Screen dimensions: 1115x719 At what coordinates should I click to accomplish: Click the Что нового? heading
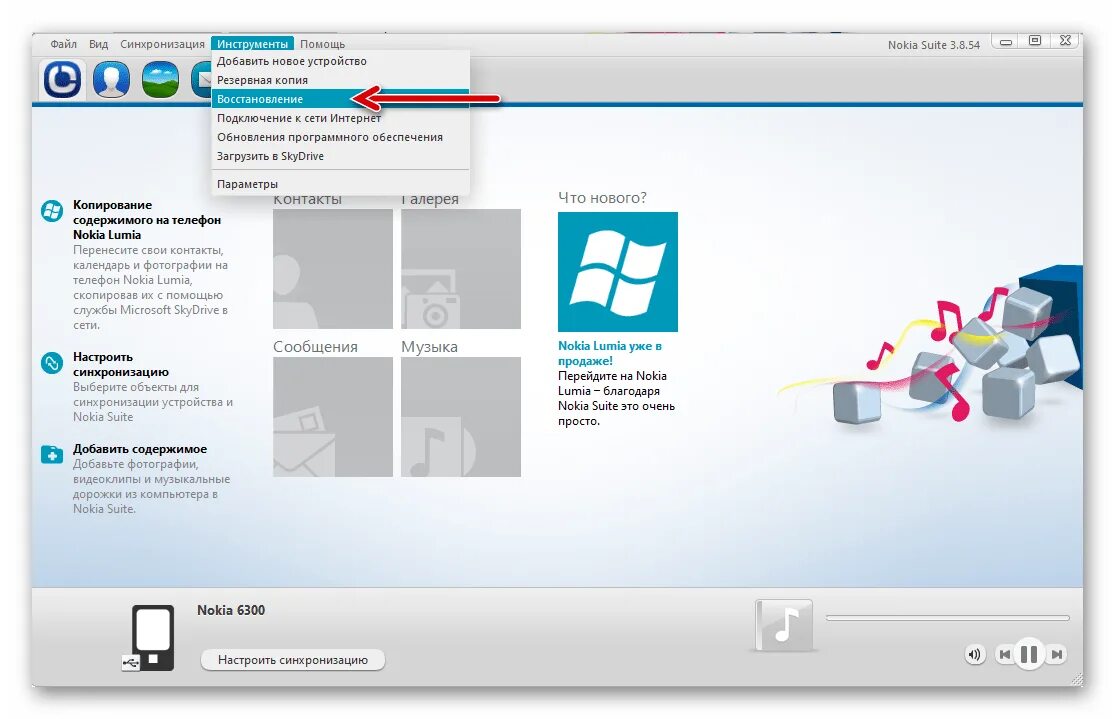pos(602,198)
